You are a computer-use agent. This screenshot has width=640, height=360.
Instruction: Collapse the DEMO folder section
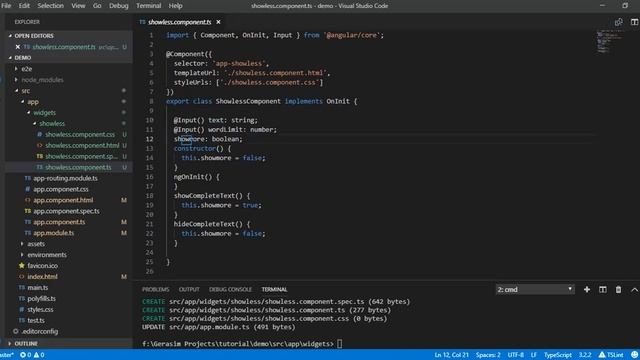[23, 58]
